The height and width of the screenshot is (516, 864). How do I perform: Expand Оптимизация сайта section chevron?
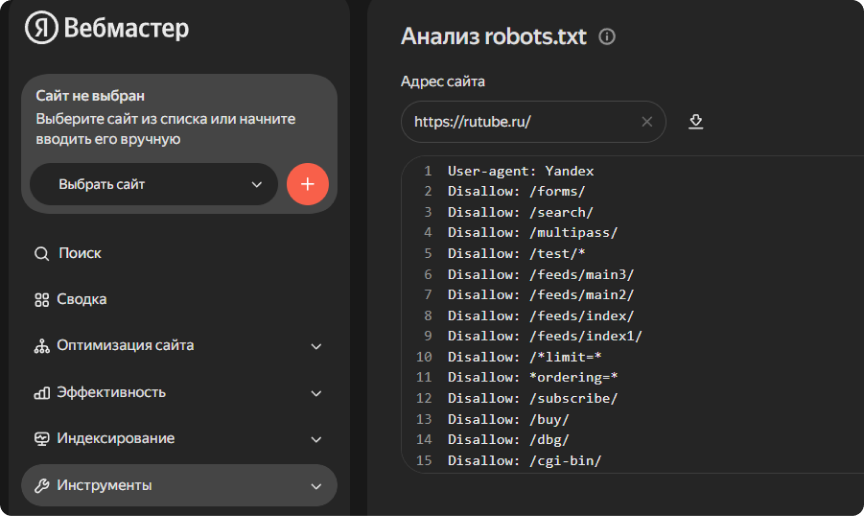pyautogui.click(x=316, y=346)
